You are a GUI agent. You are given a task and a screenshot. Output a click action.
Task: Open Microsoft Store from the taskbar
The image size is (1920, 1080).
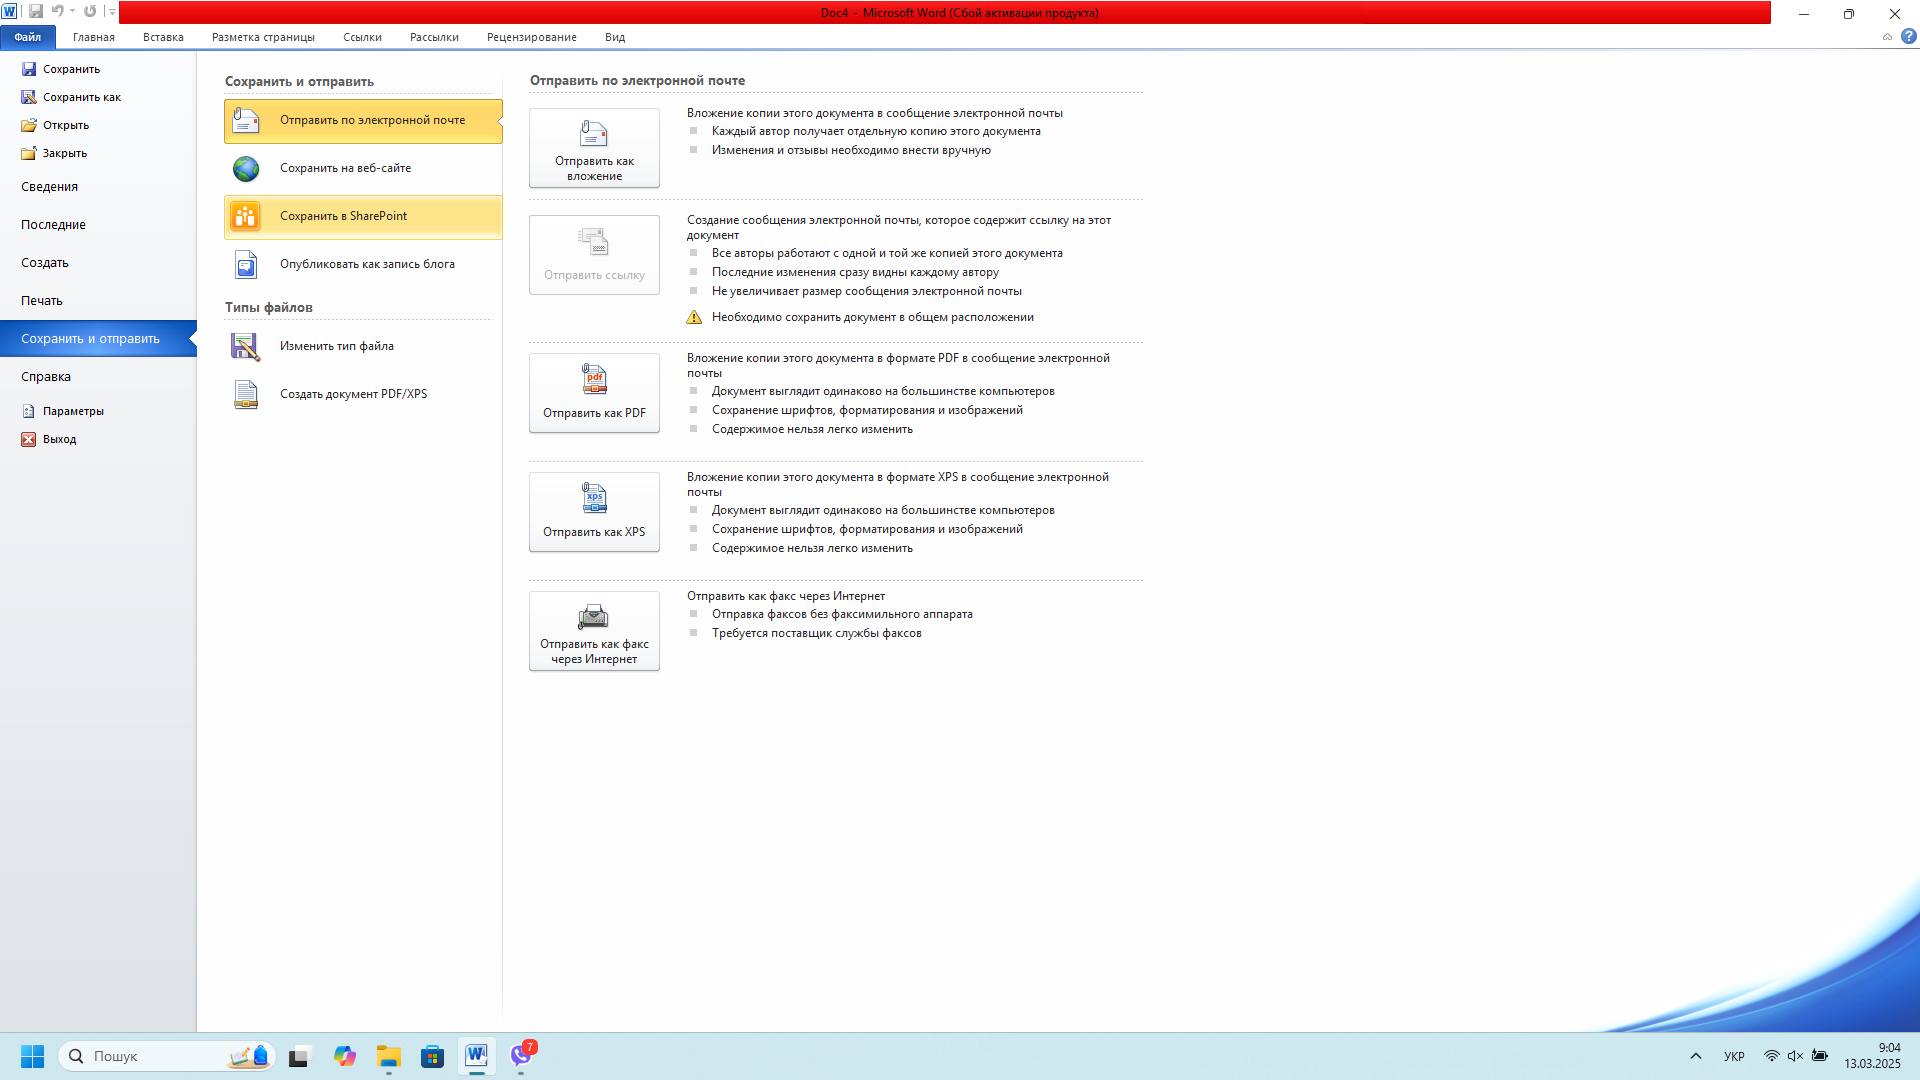pos(432,1056)
